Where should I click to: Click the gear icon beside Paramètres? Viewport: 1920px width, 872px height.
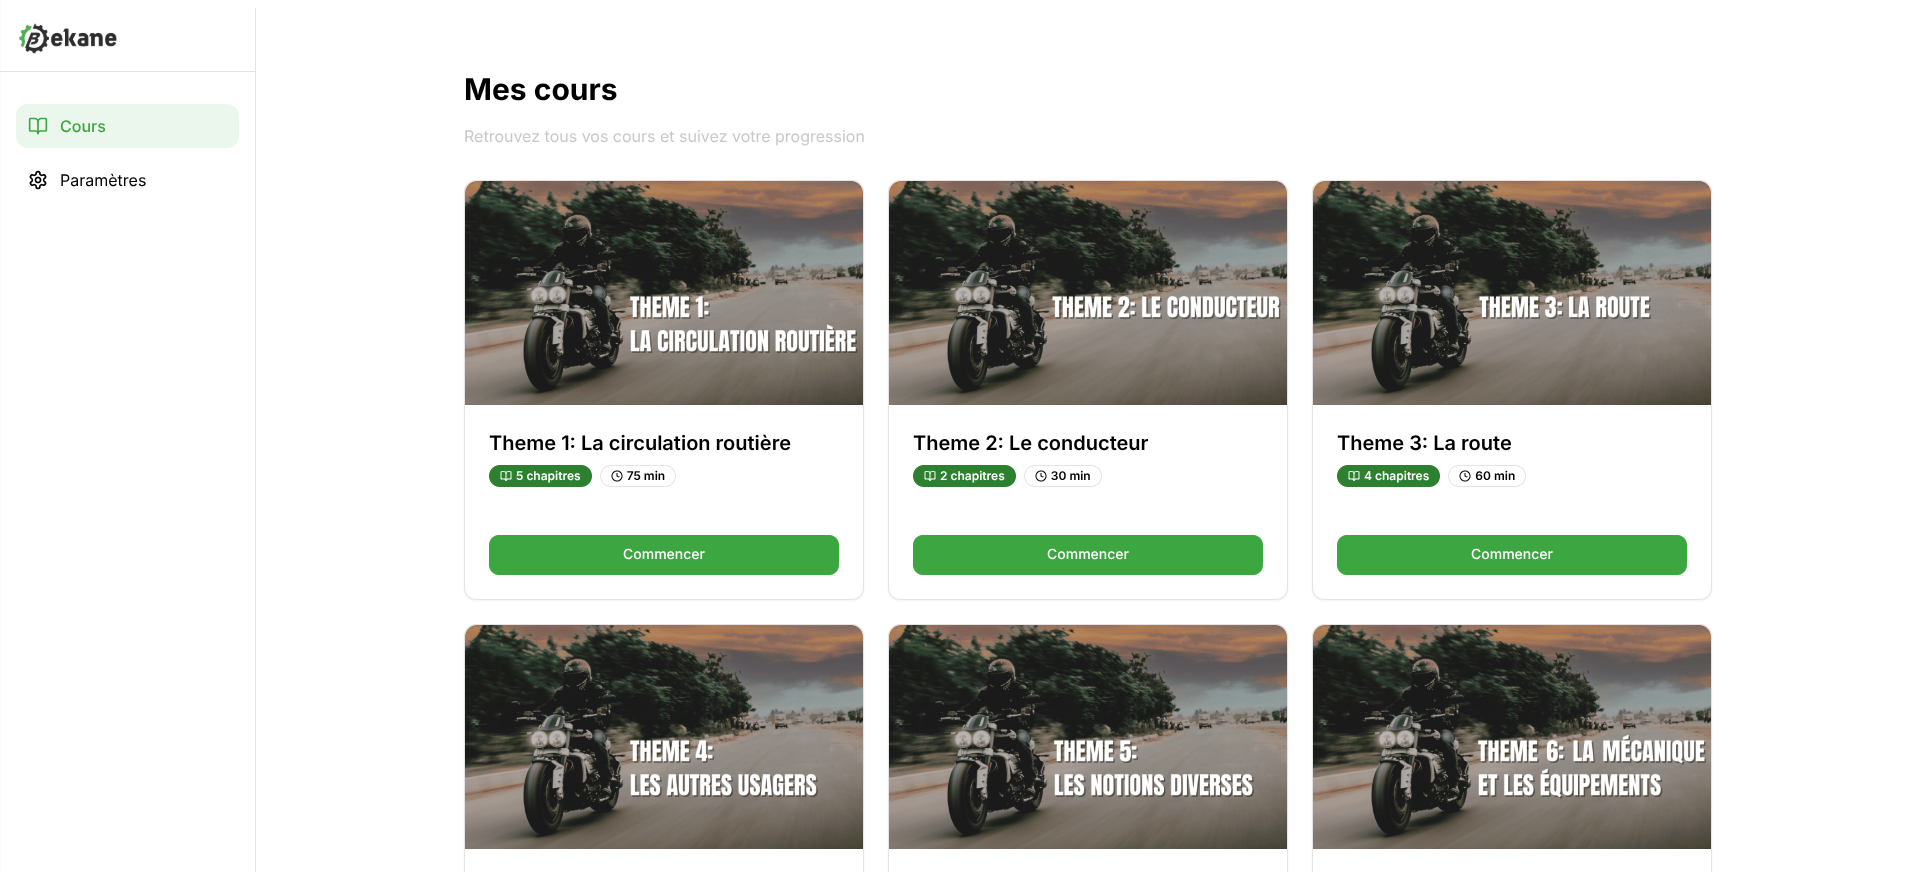tap(38, 180)
